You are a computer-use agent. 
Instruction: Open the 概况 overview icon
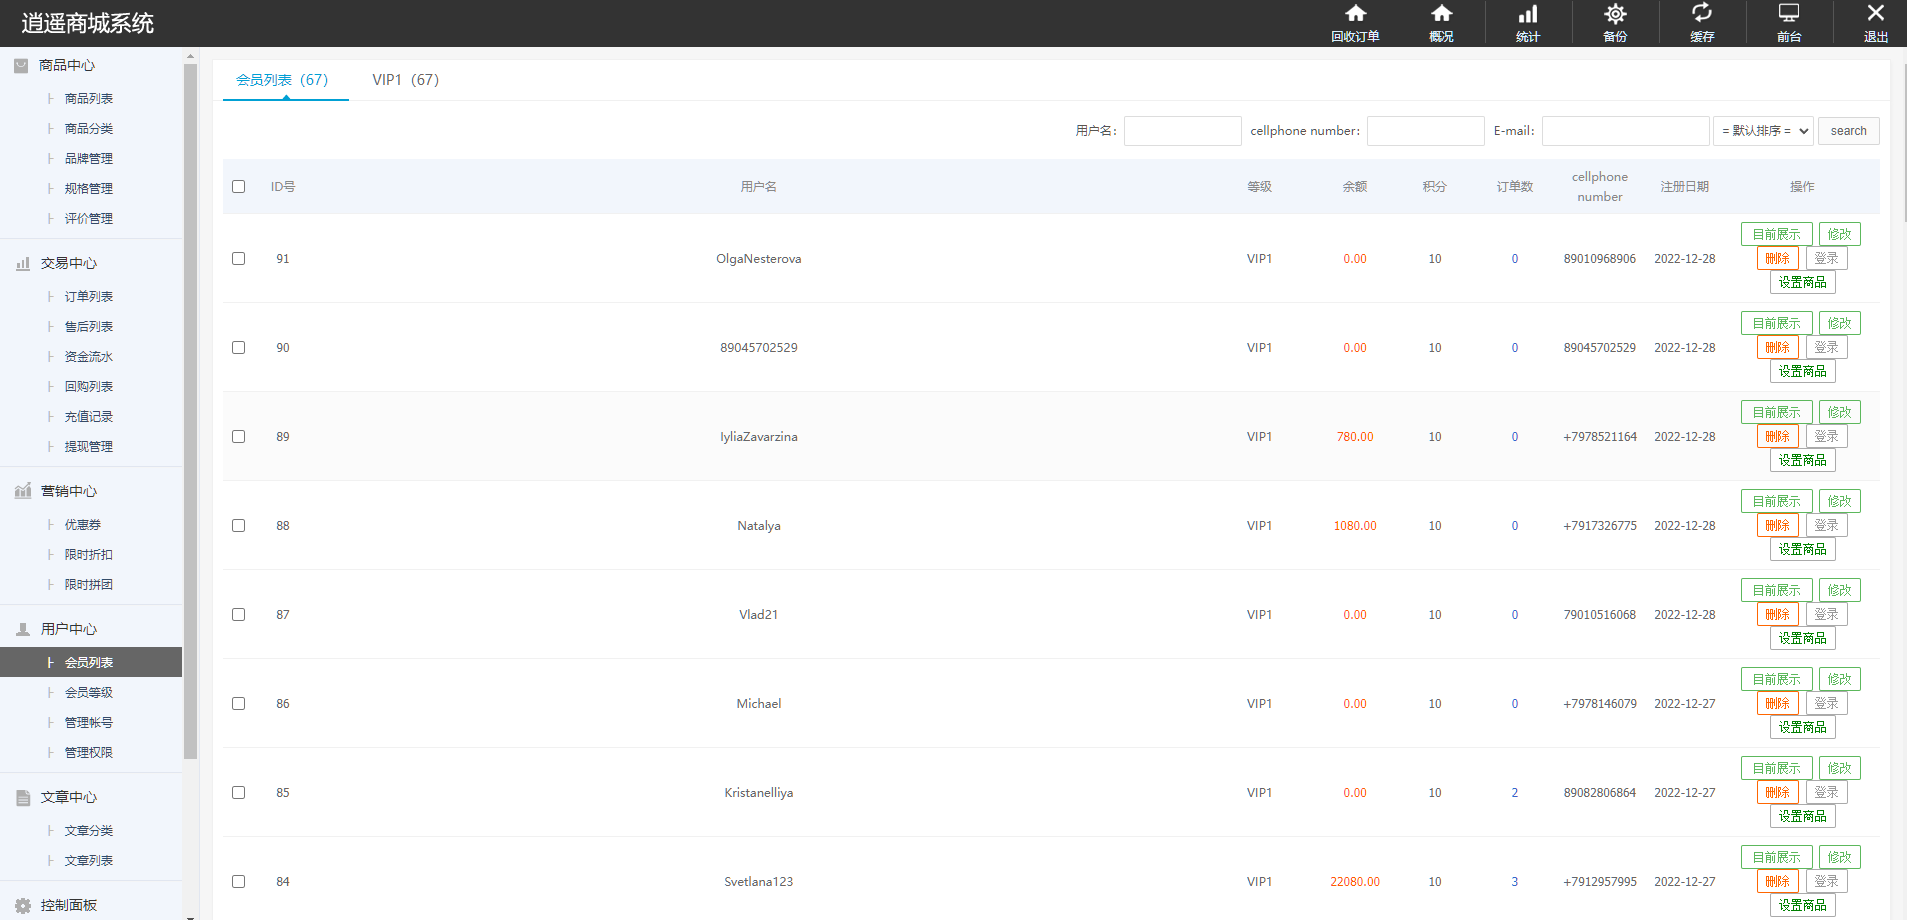click(1441, 14)
